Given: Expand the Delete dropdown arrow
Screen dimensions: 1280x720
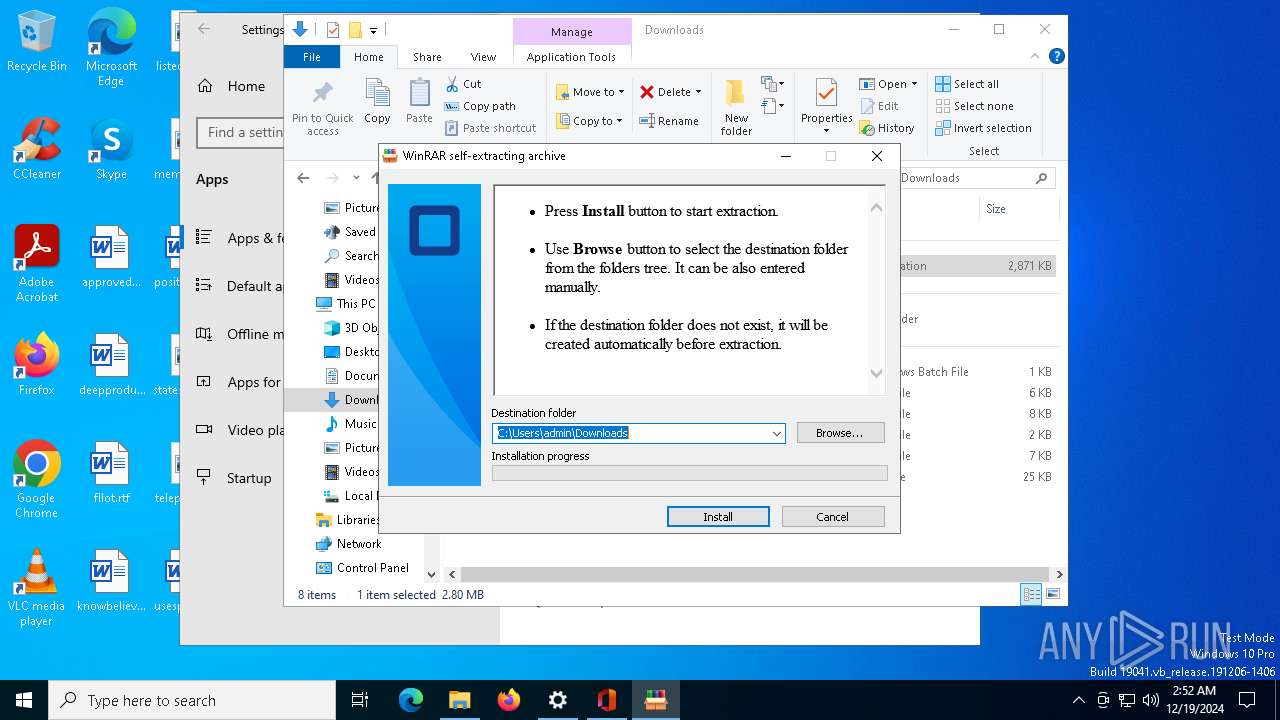Looking at the screenshot, I should point(698,92).
